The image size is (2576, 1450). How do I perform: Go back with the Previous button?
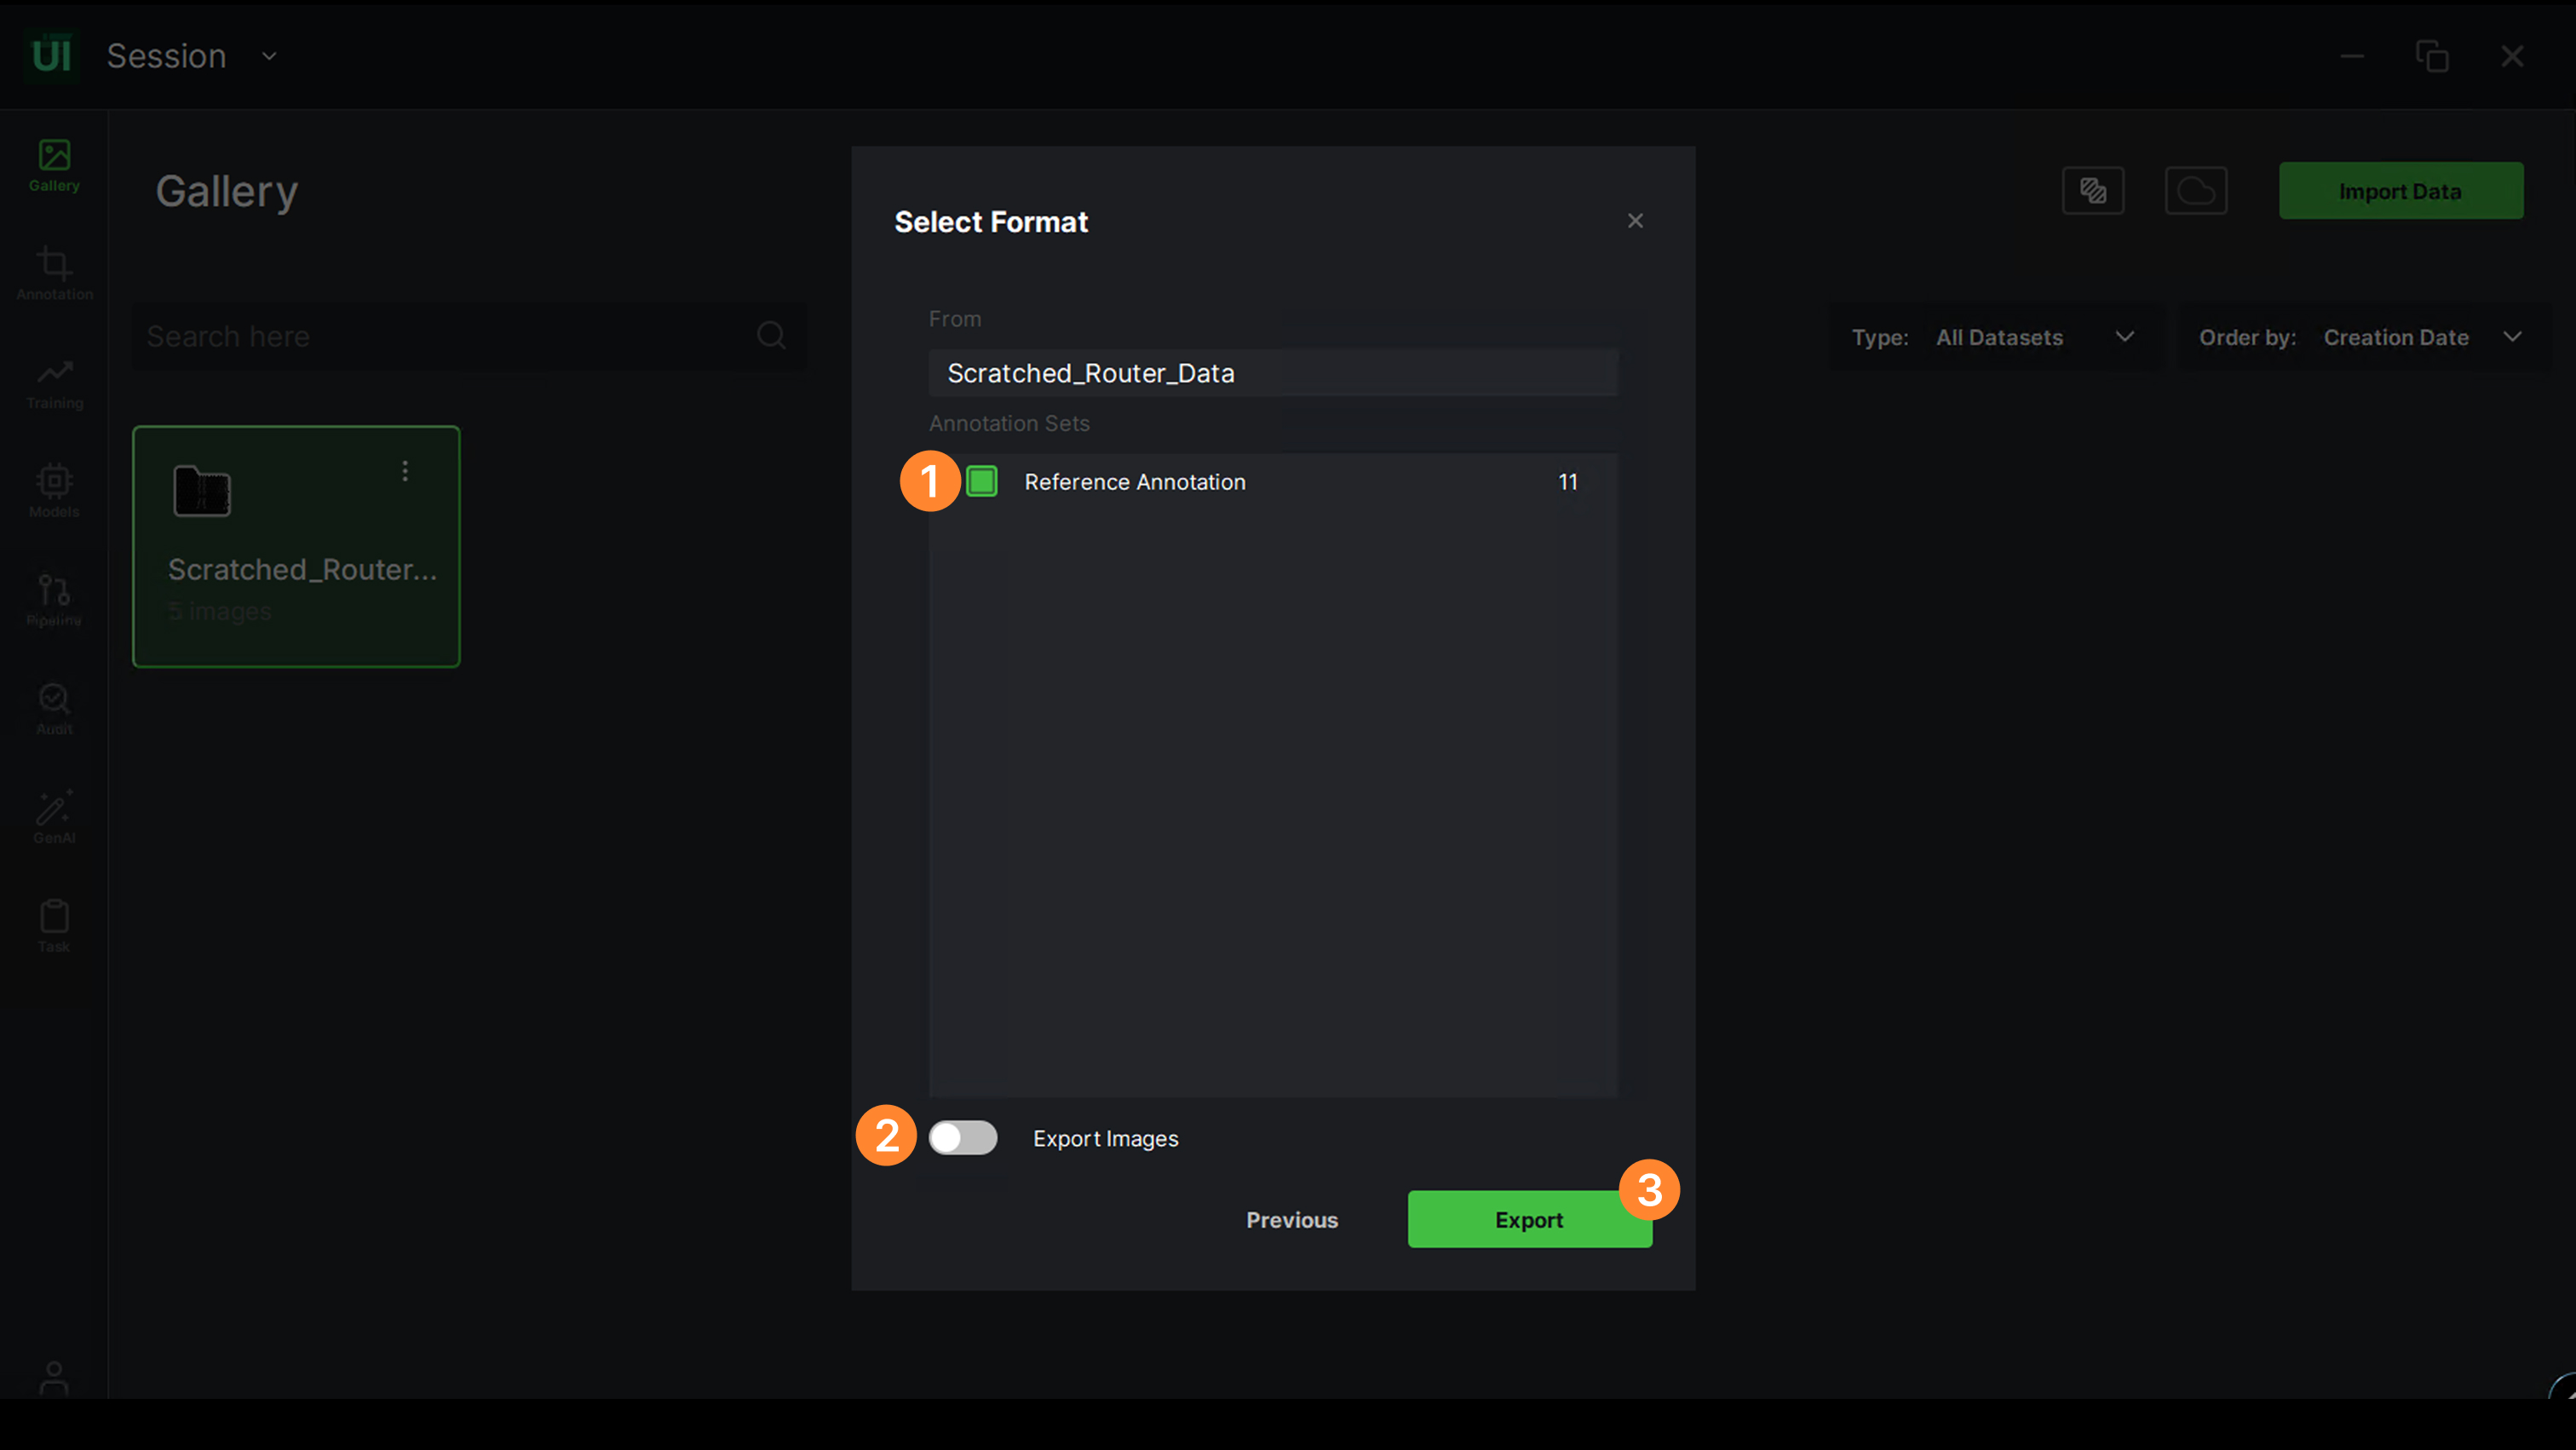point(1291,1220)
